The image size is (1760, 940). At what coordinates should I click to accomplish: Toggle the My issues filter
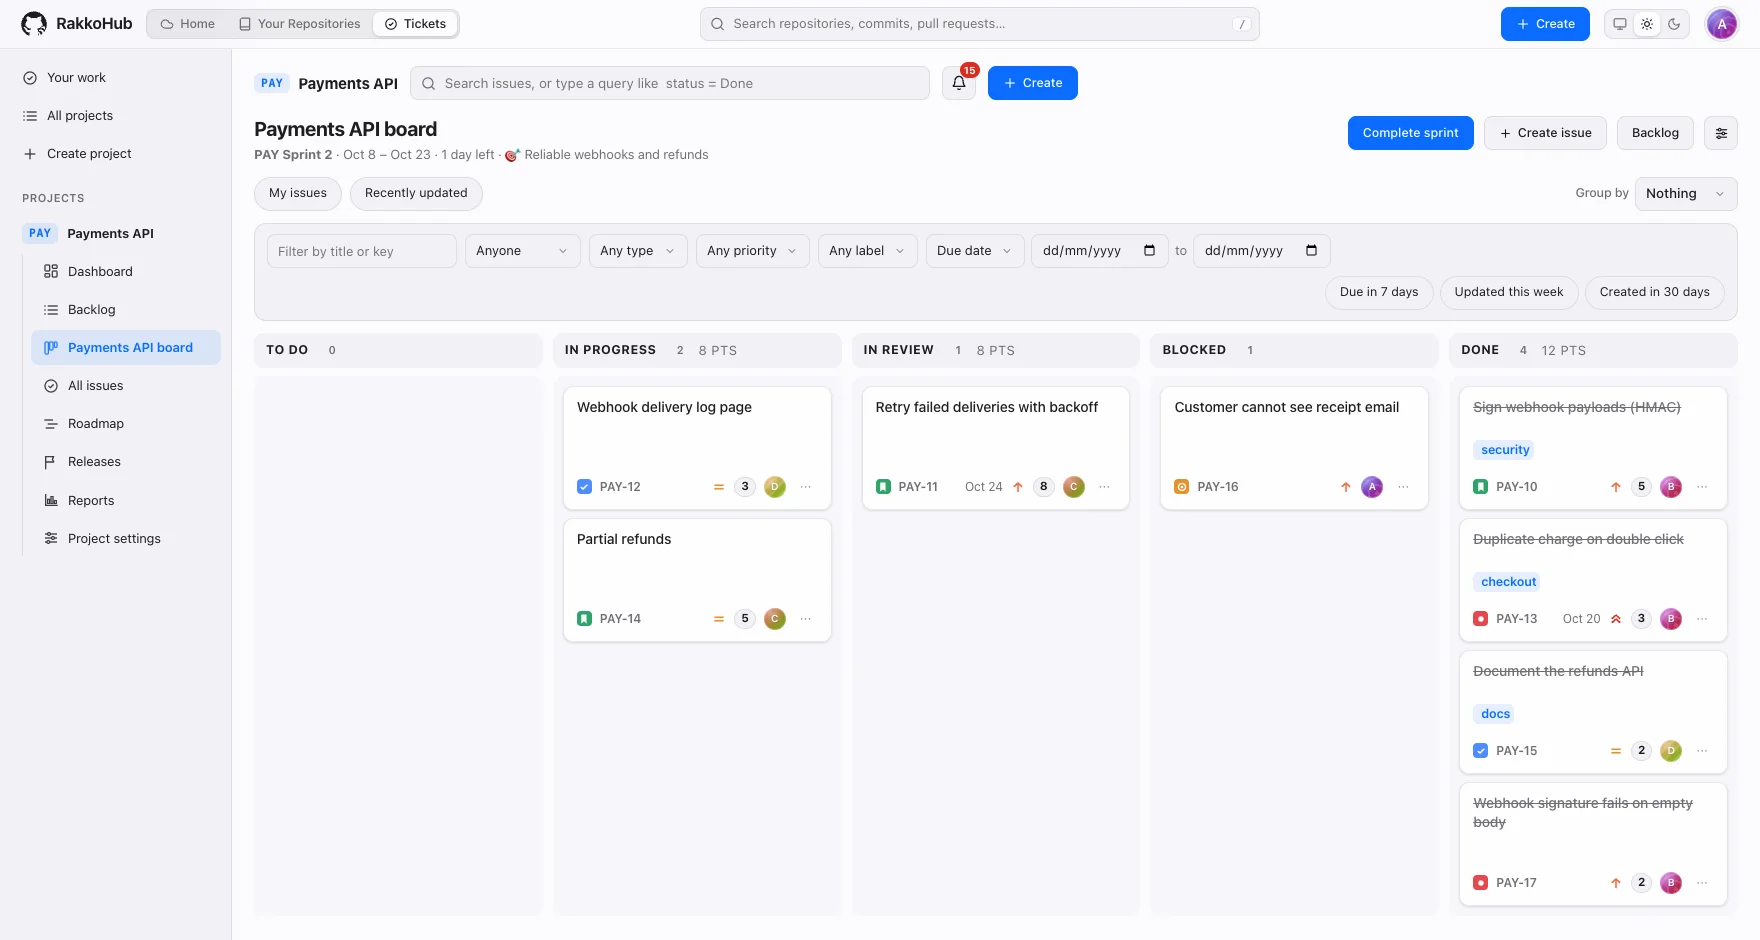tap(298, 194)
